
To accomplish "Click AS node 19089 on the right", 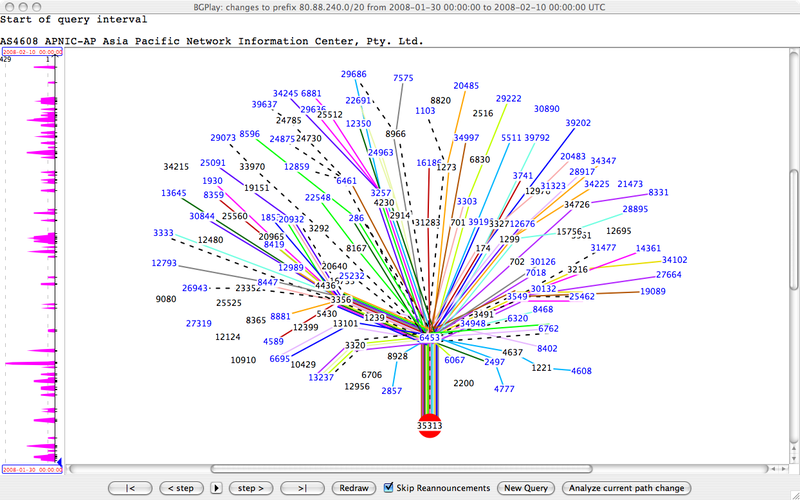I will (653, 291).
